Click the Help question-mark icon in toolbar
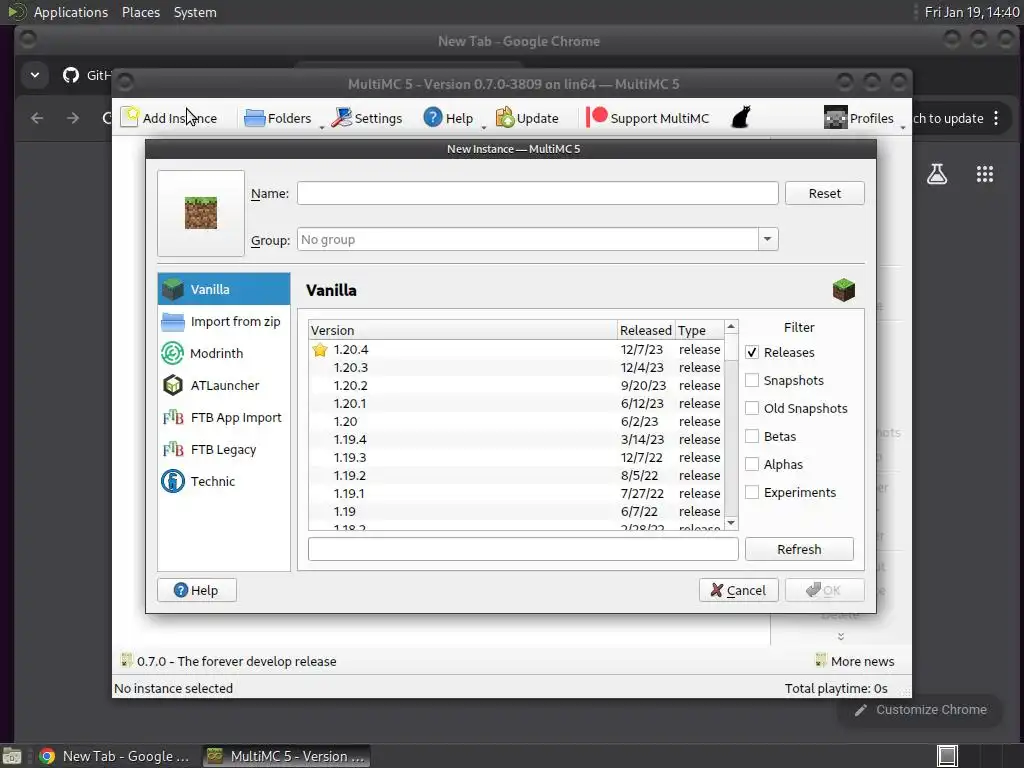This screenshot has height=768, width=1024. (x=432, y=118)
